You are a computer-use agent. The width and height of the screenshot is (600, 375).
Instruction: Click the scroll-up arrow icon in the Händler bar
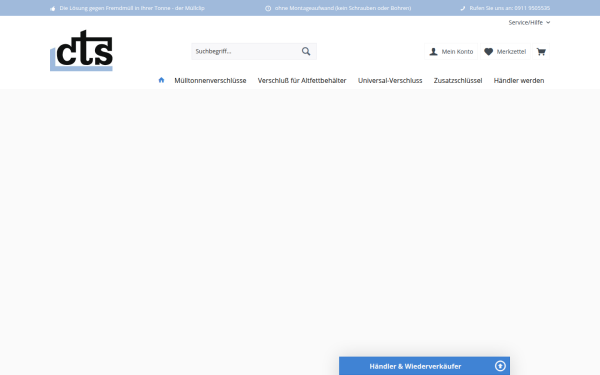500,366
